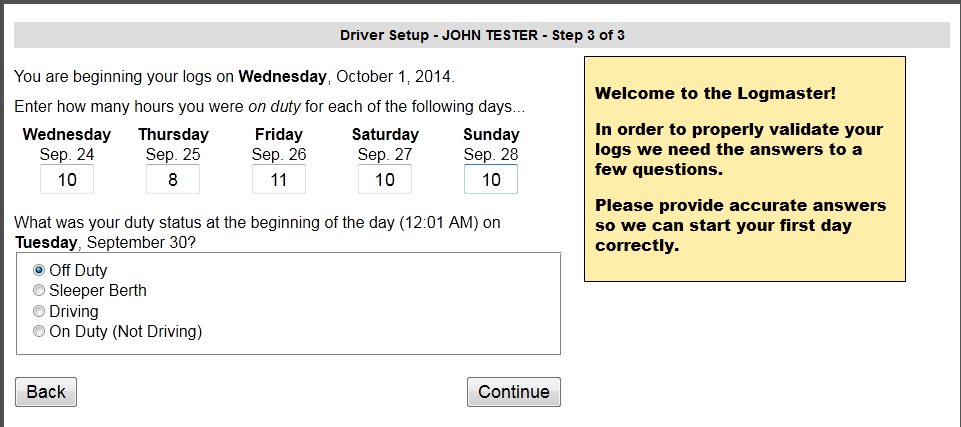This screenshot has width=961, height=427.
Task: Select the Friday Sep. 26 hours input
Action: [279, 179]
